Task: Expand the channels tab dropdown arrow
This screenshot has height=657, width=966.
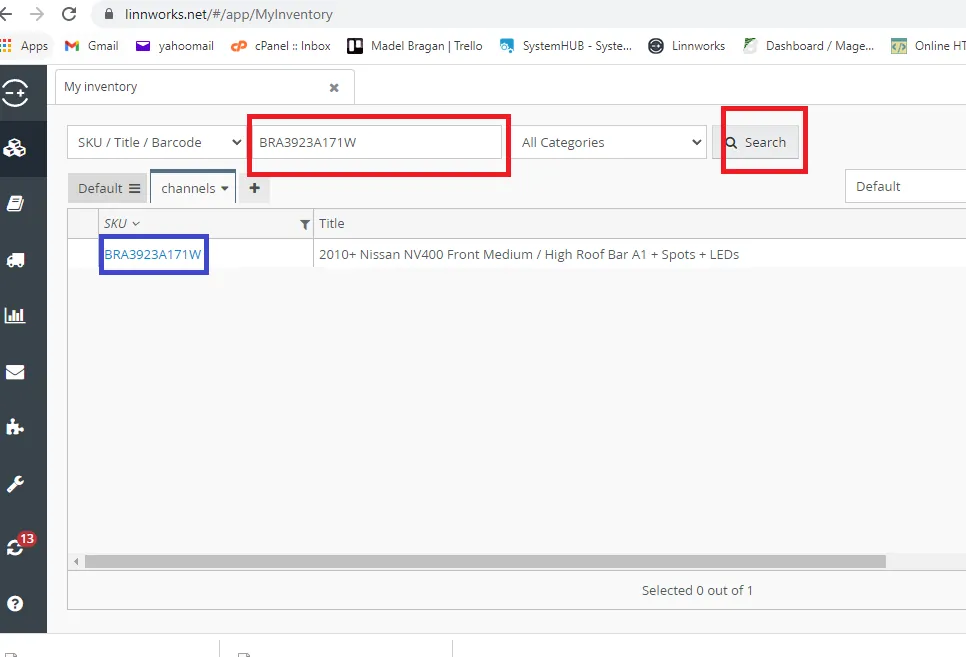Action: tap(225, 189)
